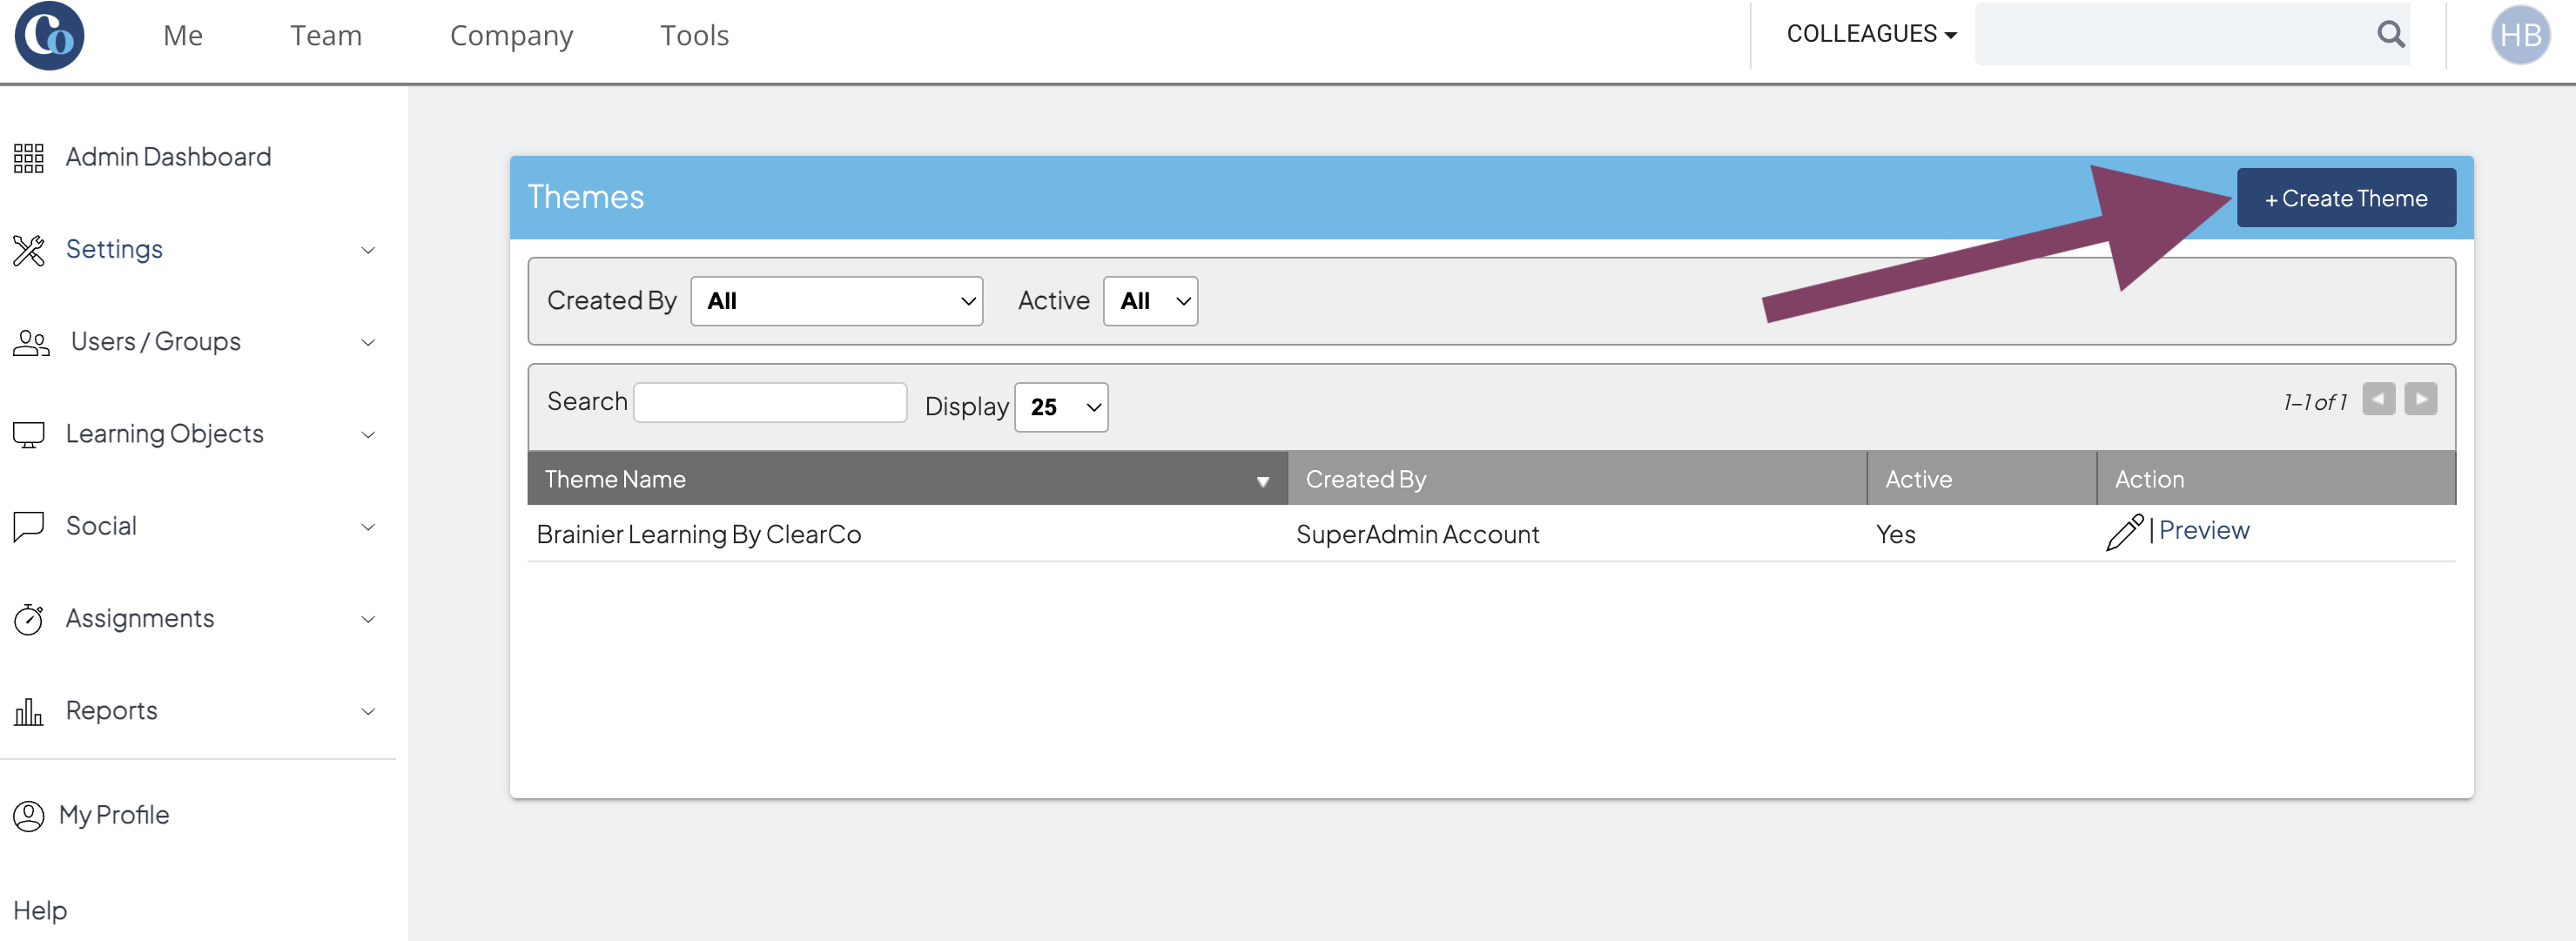
Task: Open the Help link
Action: tap(40, 911)
